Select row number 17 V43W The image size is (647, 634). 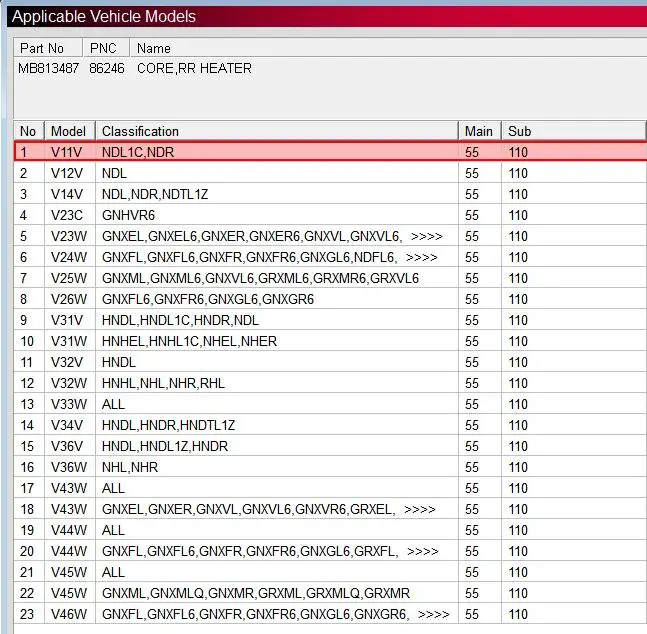click(x=330, y=488)
